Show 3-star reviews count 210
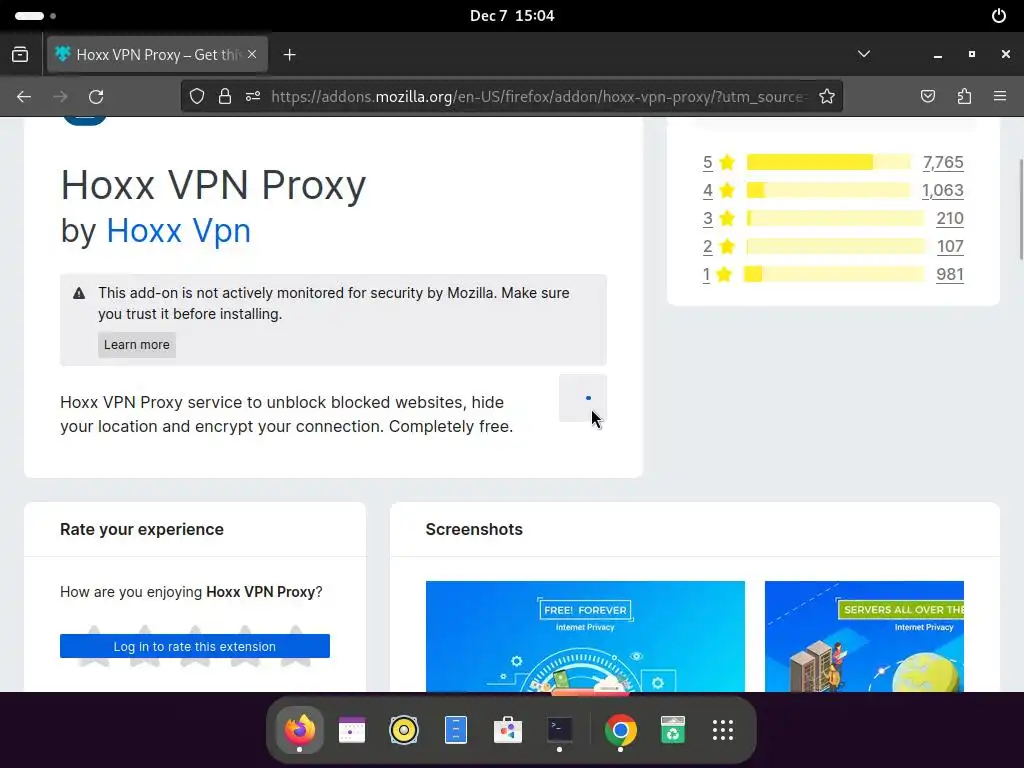 (x=950, y=218)
